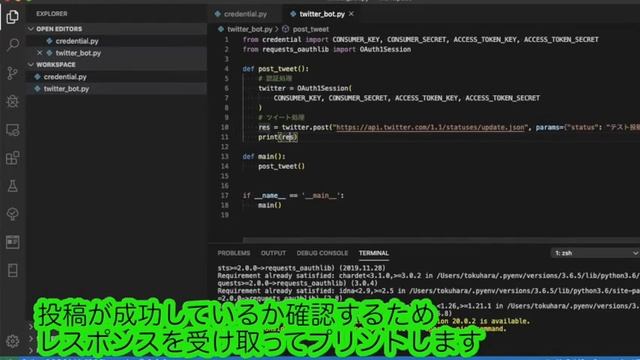640x360 pixels.
Task: Open the tree icon view in activity bar
Action: pos(13,214)
